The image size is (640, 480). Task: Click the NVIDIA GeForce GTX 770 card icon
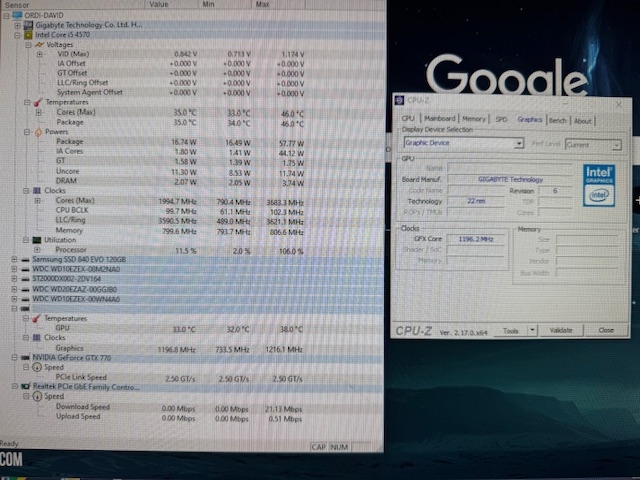tap(25, 358)
